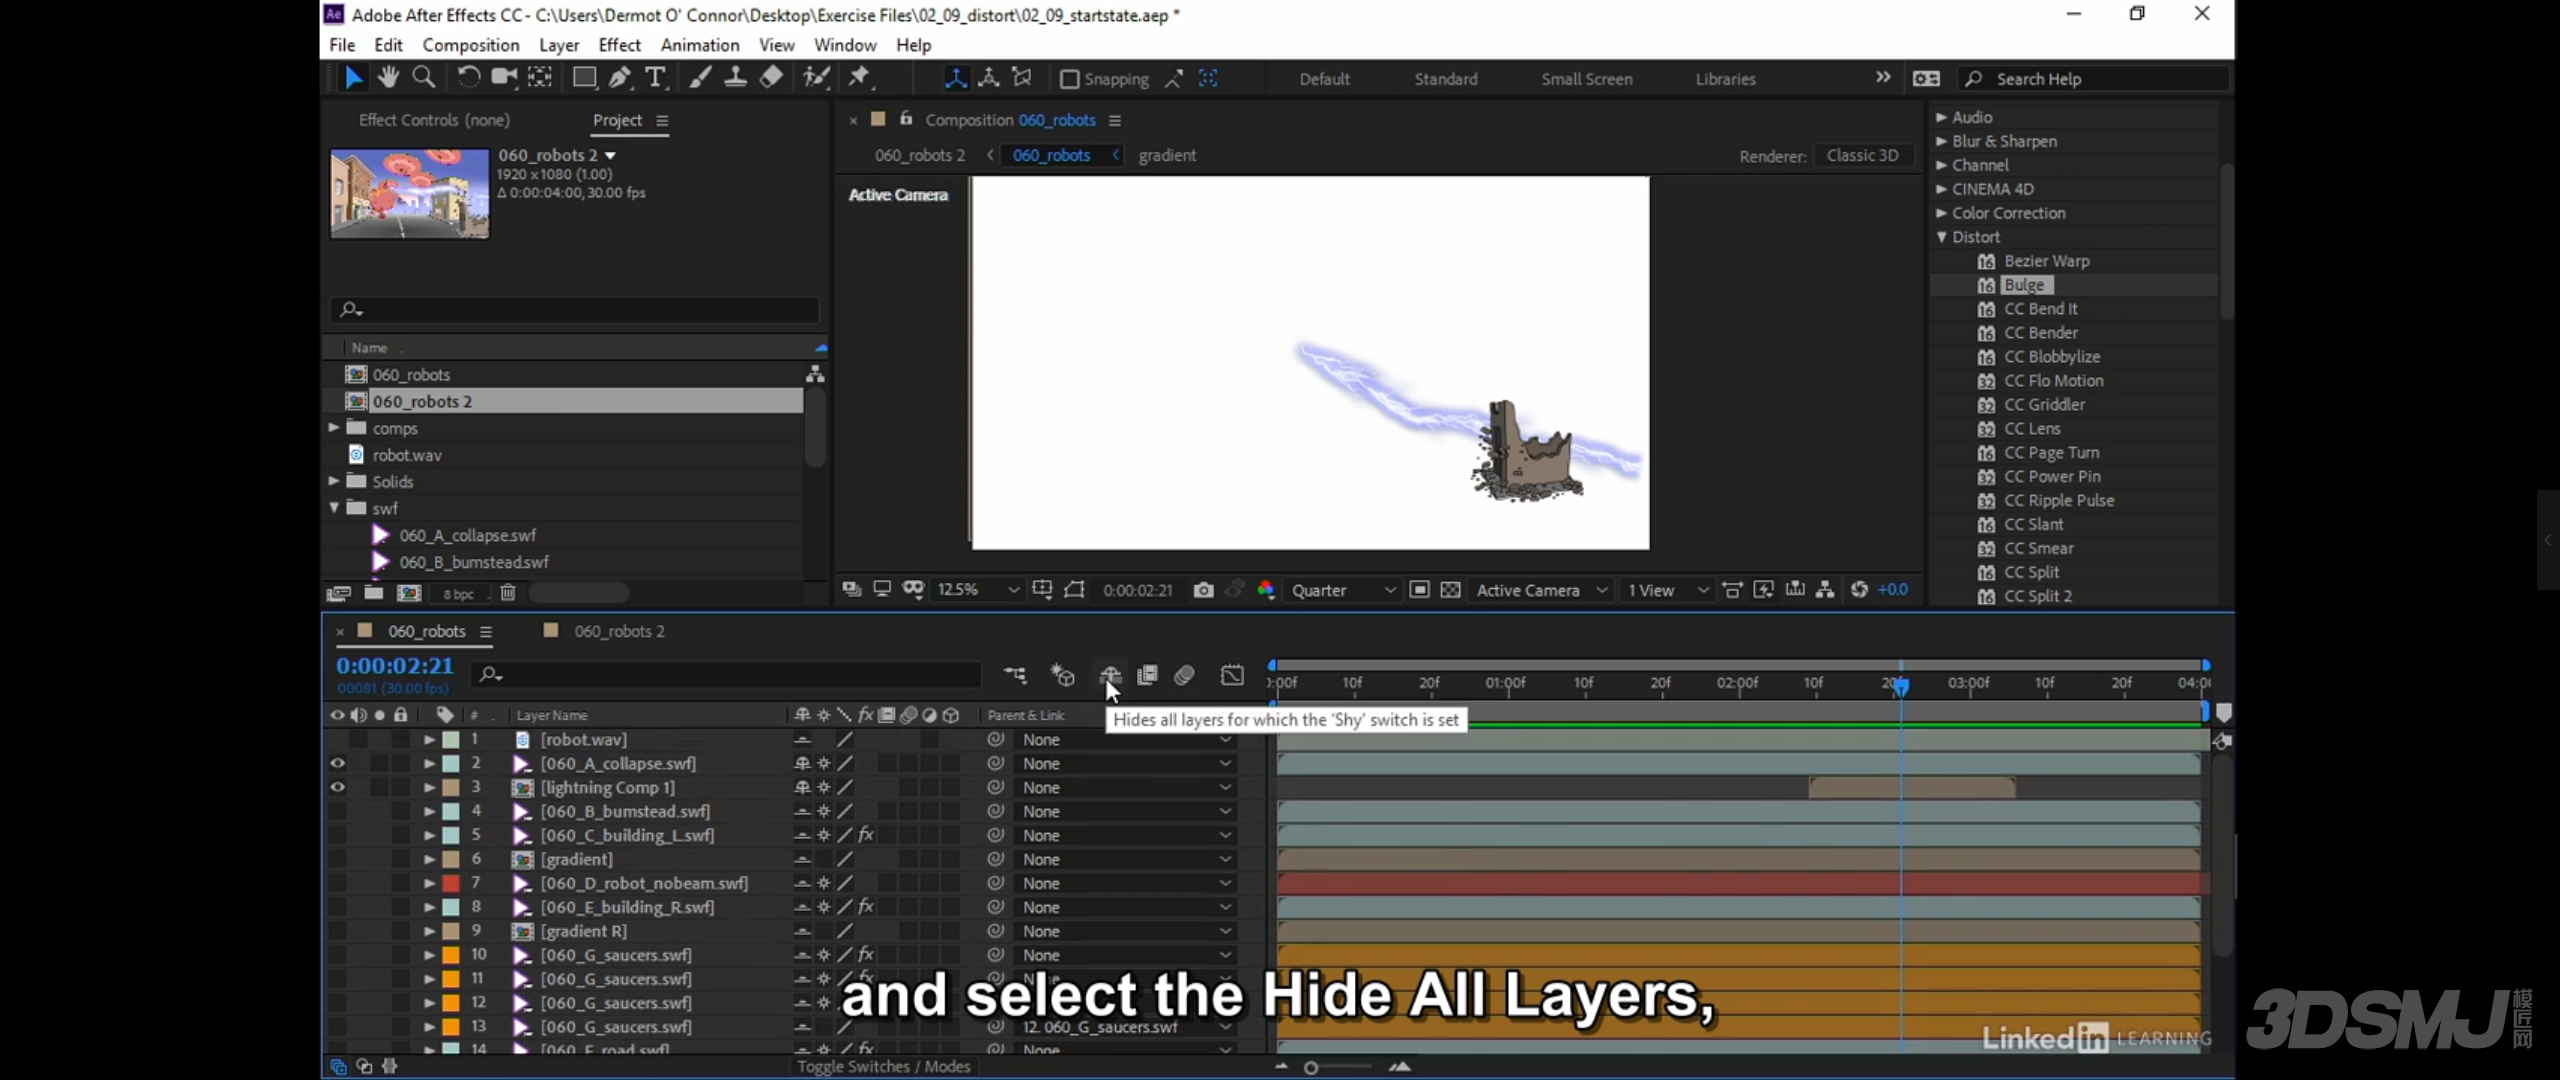Select the Clone Stamp tool

tap(735, 78)
